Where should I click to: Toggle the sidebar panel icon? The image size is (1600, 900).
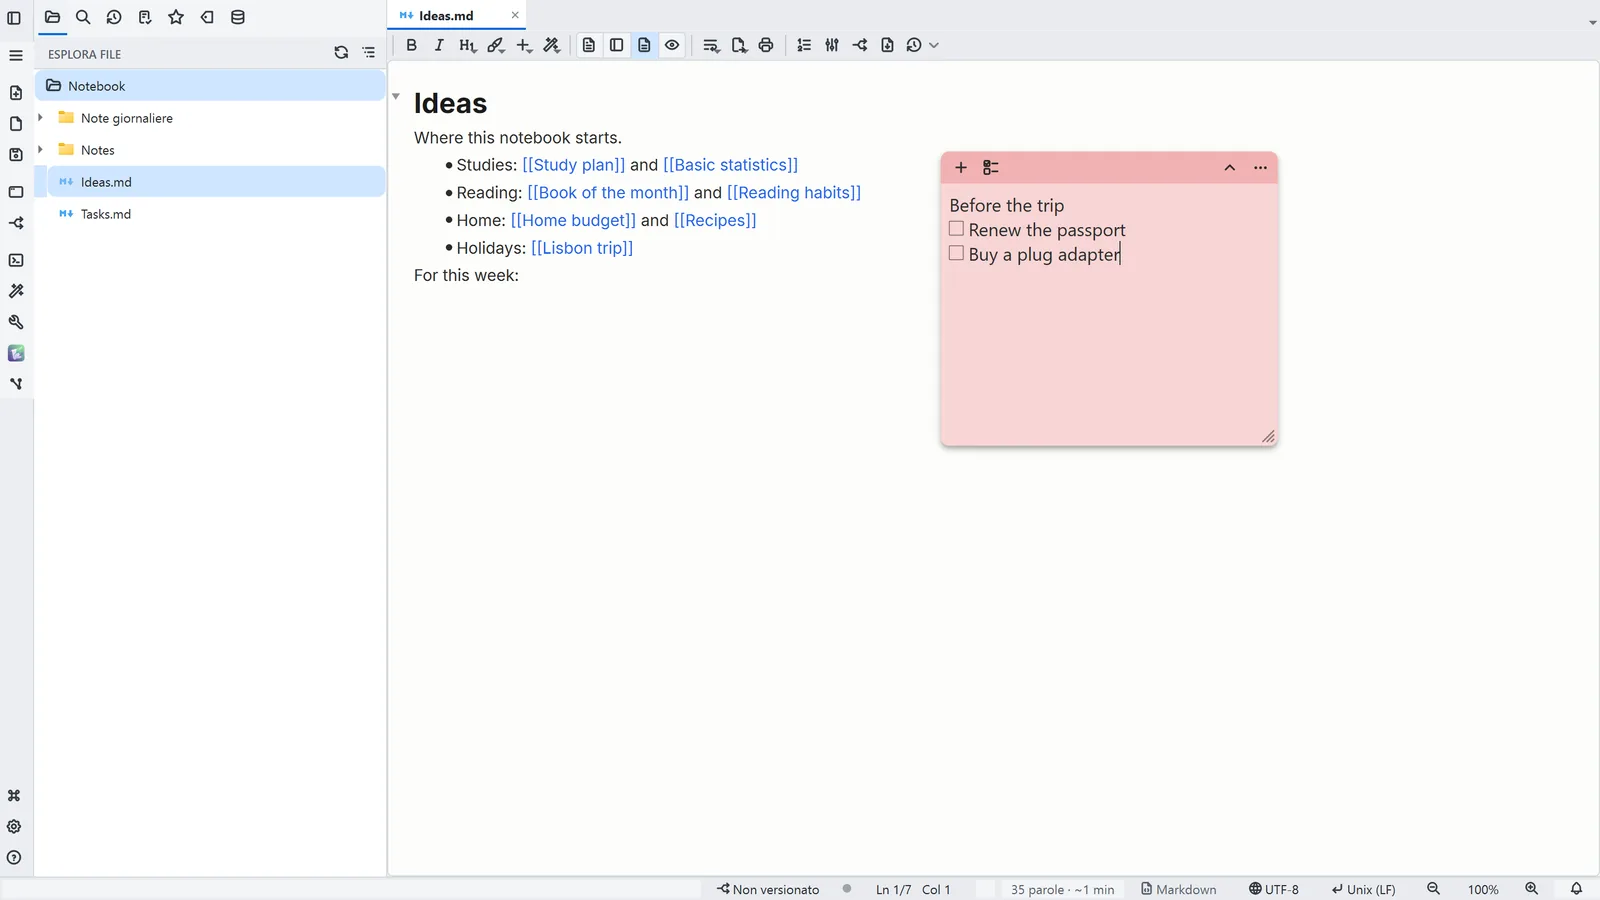tap(14, 18)
